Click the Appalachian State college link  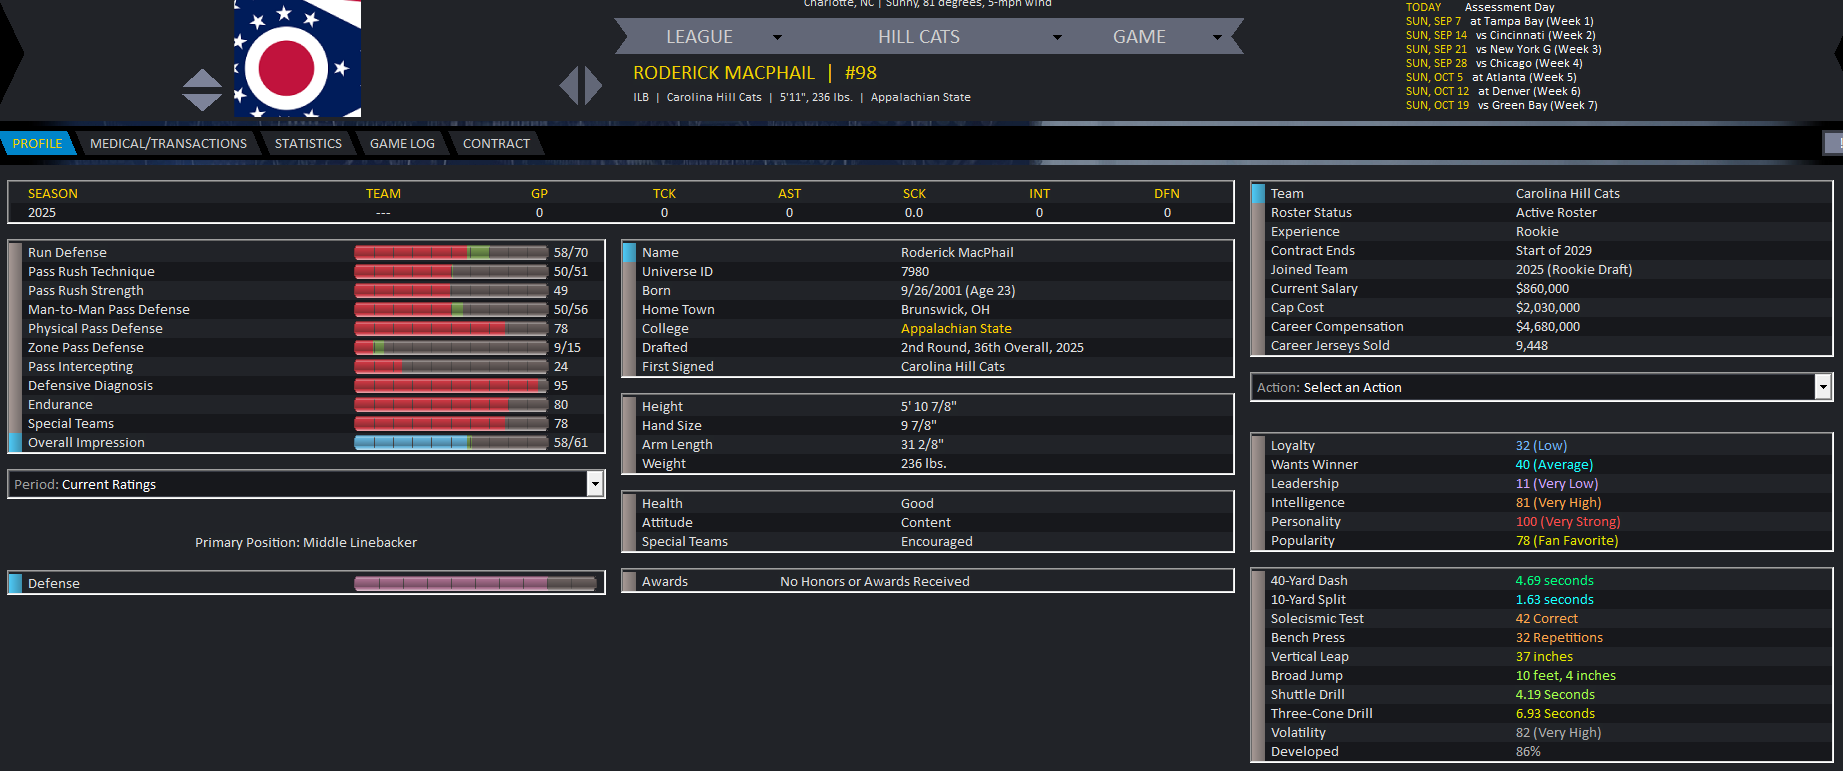[x=956, y=328]
